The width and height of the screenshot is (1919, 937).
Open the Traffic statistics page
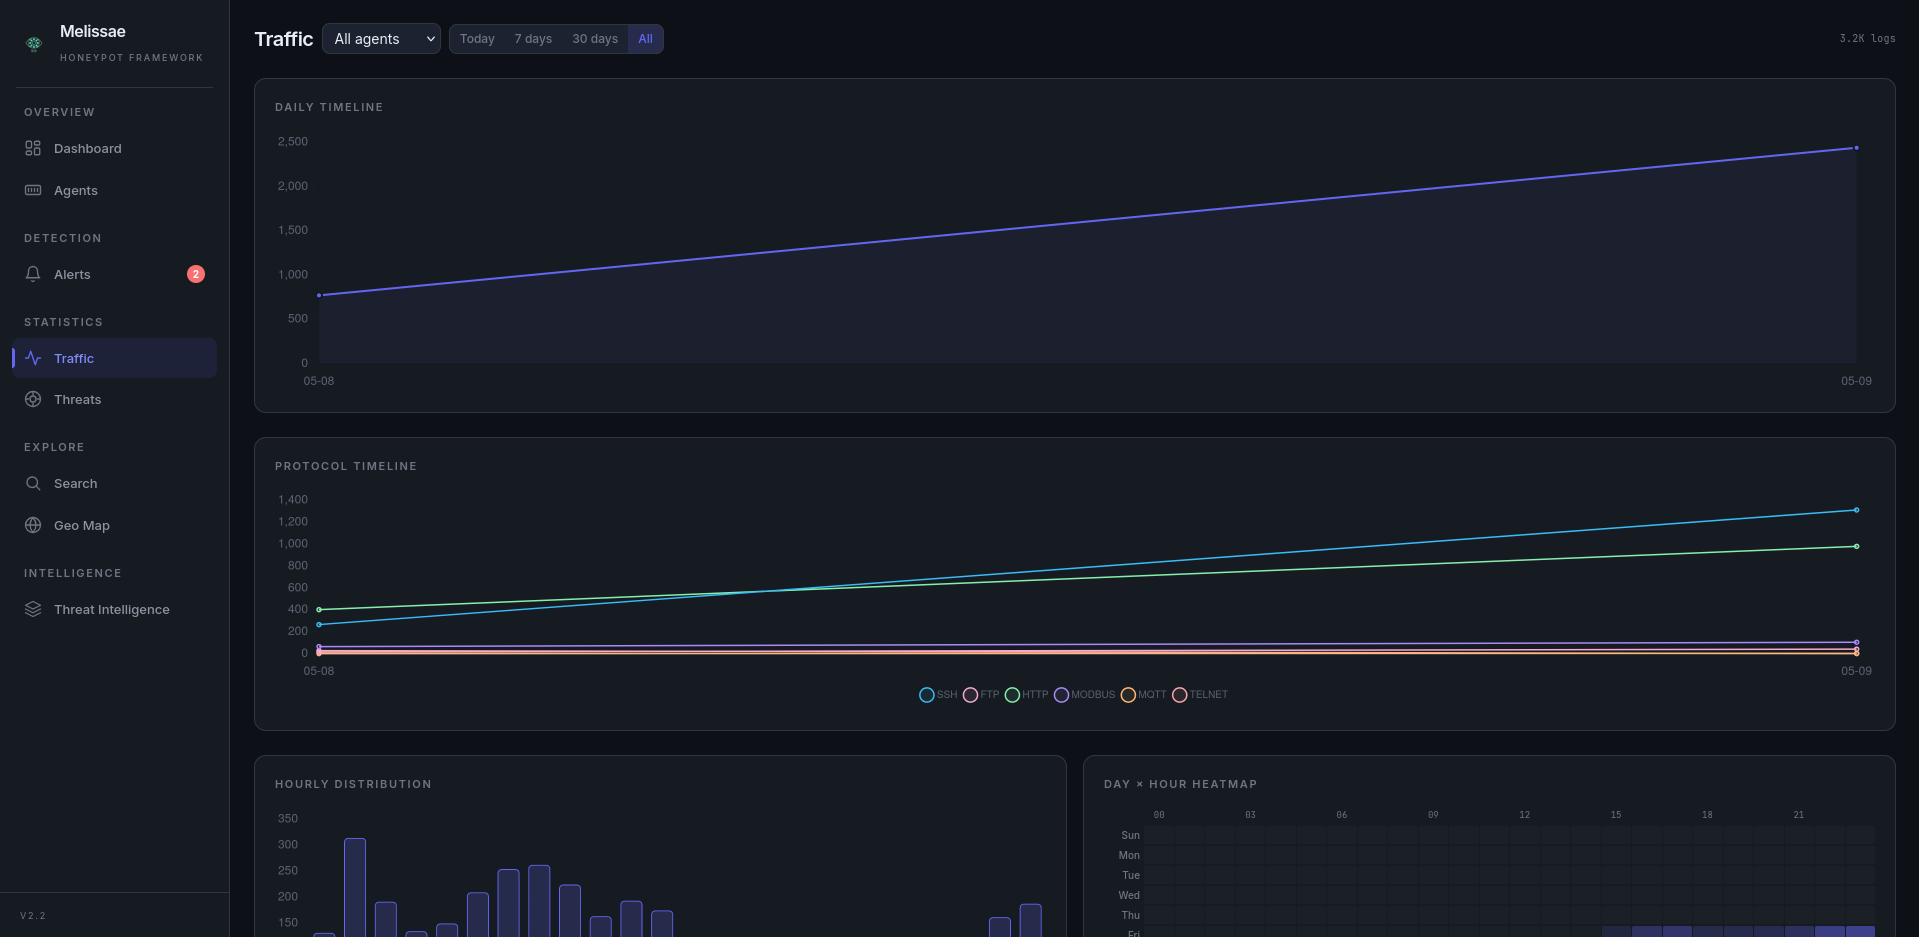click(x=114, y=358)
